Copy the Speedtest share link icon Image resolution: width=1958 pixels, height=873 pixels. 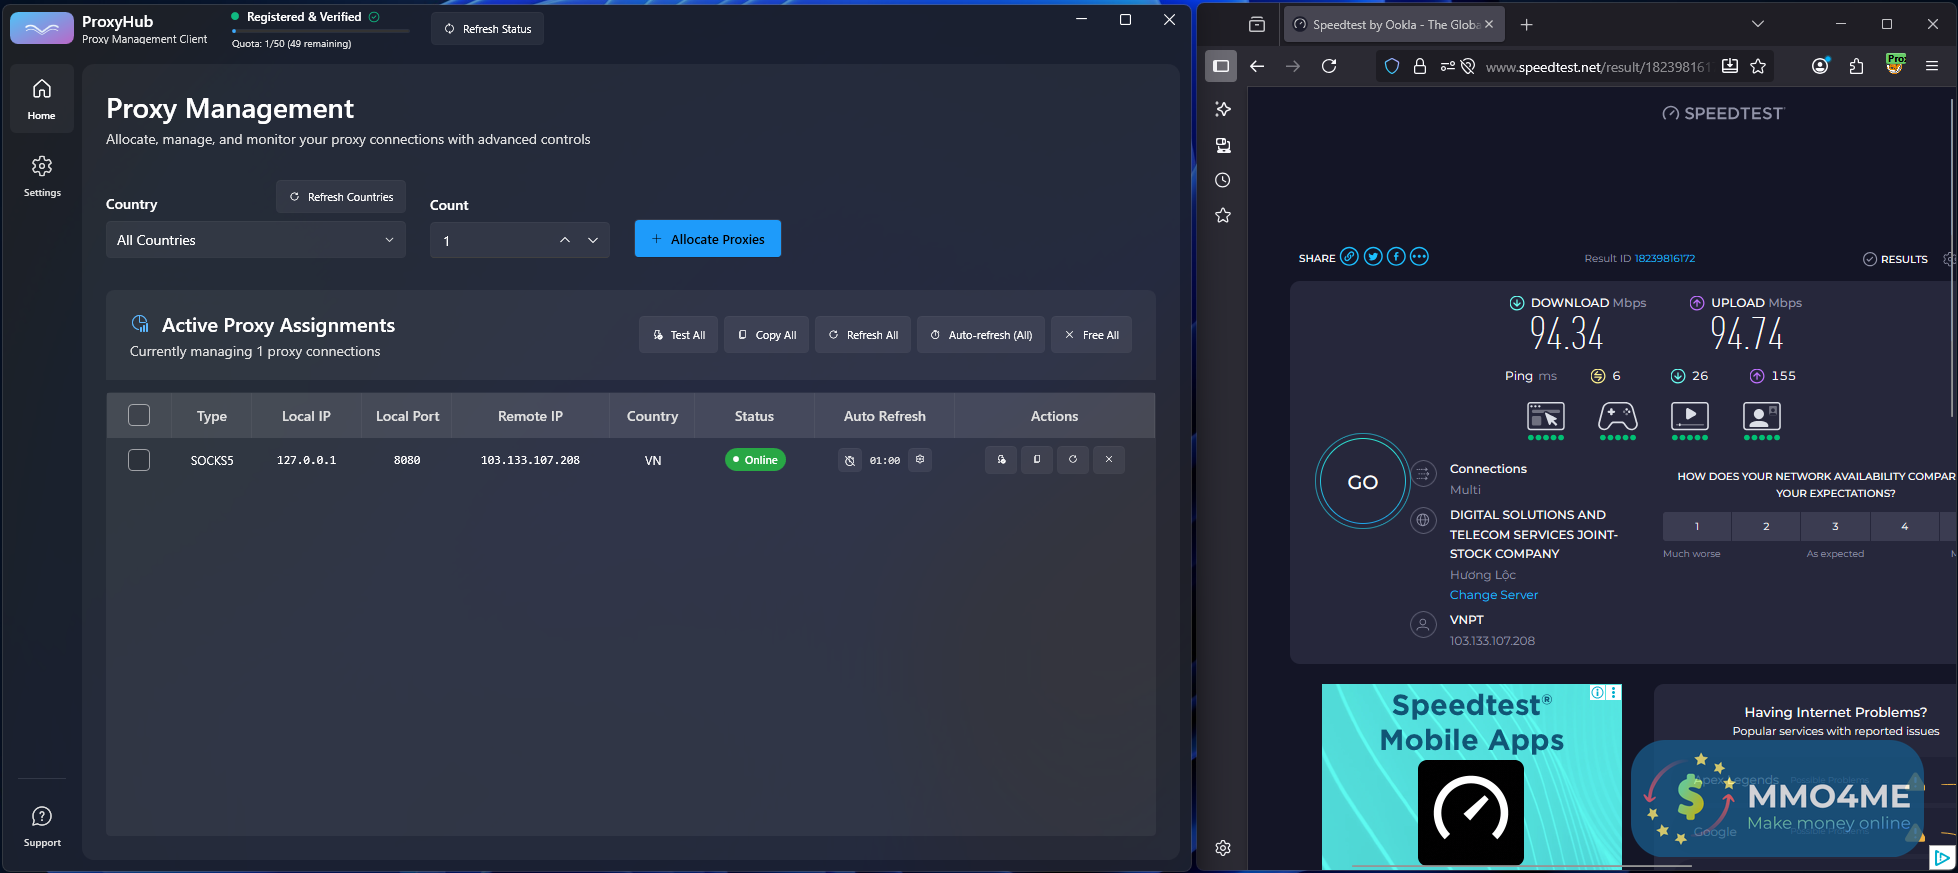tap(1349, 257)
